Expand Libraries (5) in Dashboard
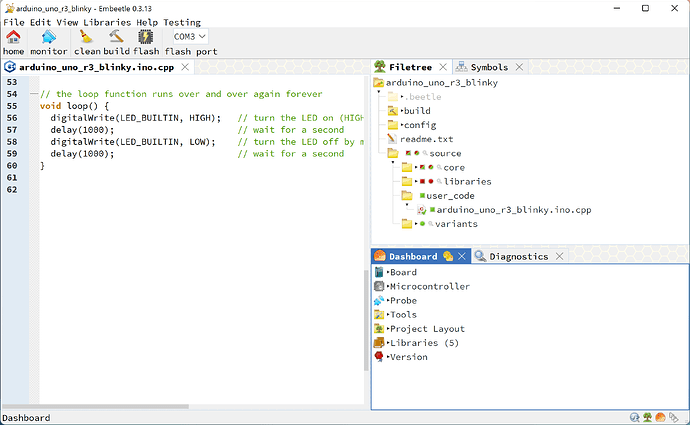 (388, 343)
